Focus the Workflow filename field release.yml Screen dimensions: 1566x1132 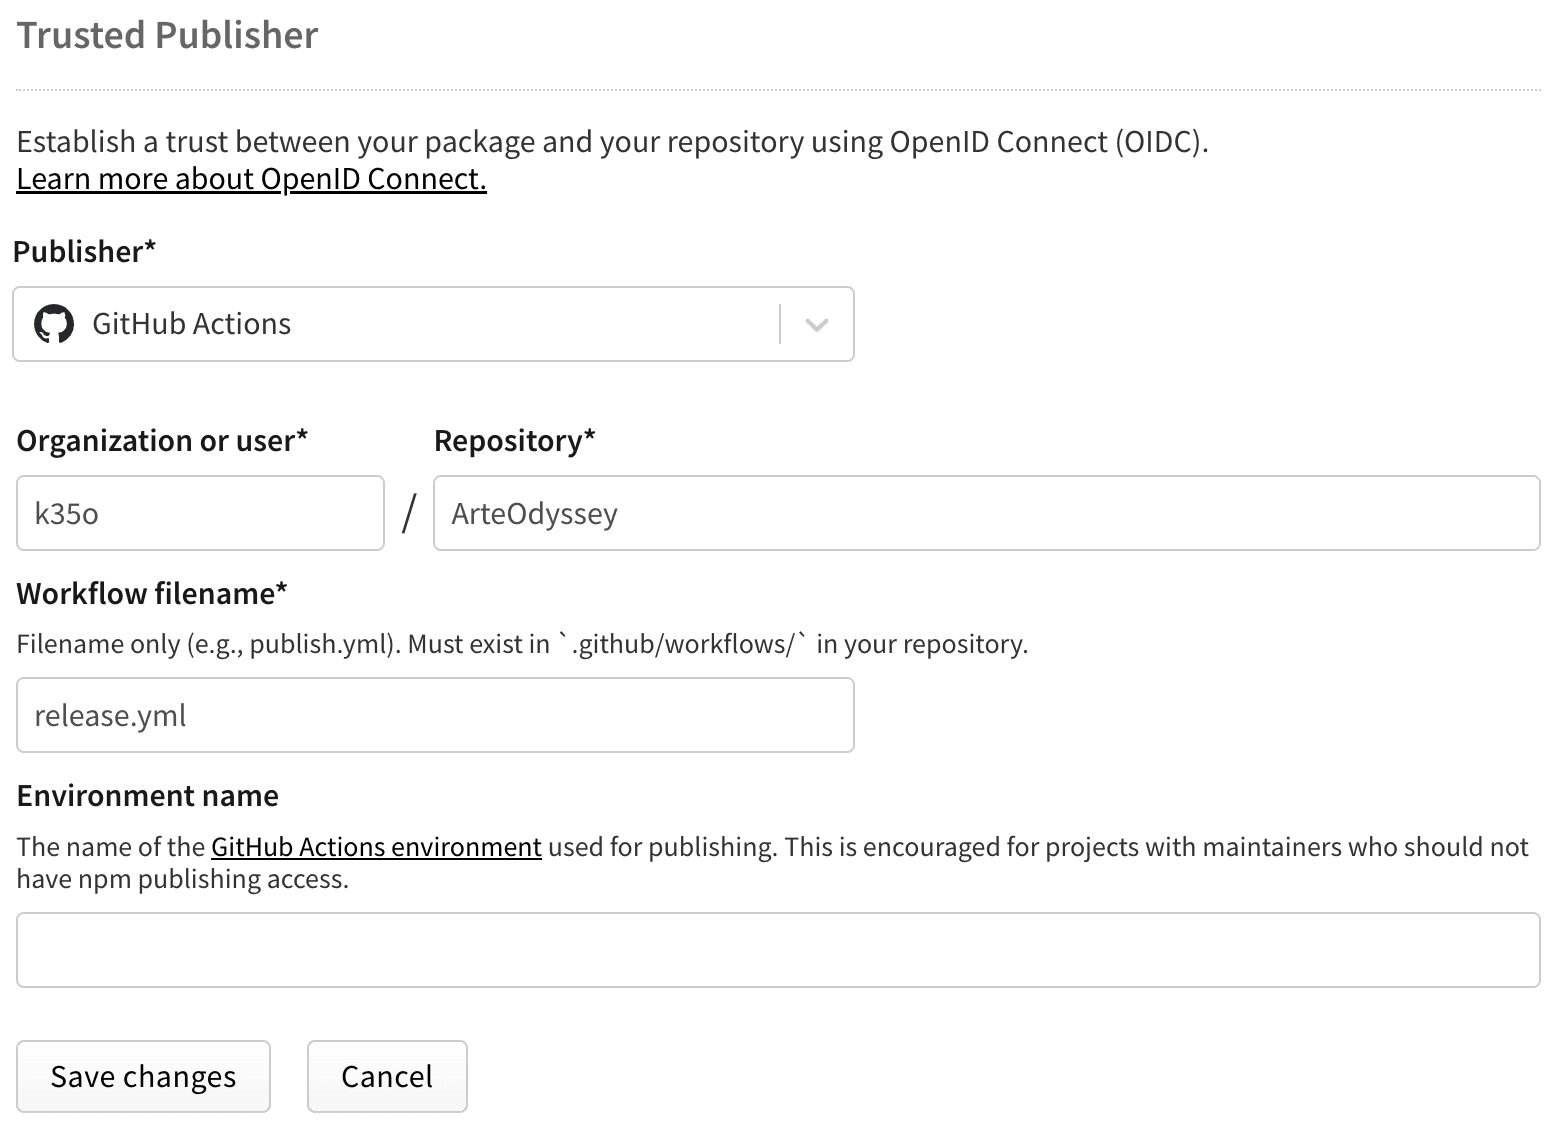point(435,715)
